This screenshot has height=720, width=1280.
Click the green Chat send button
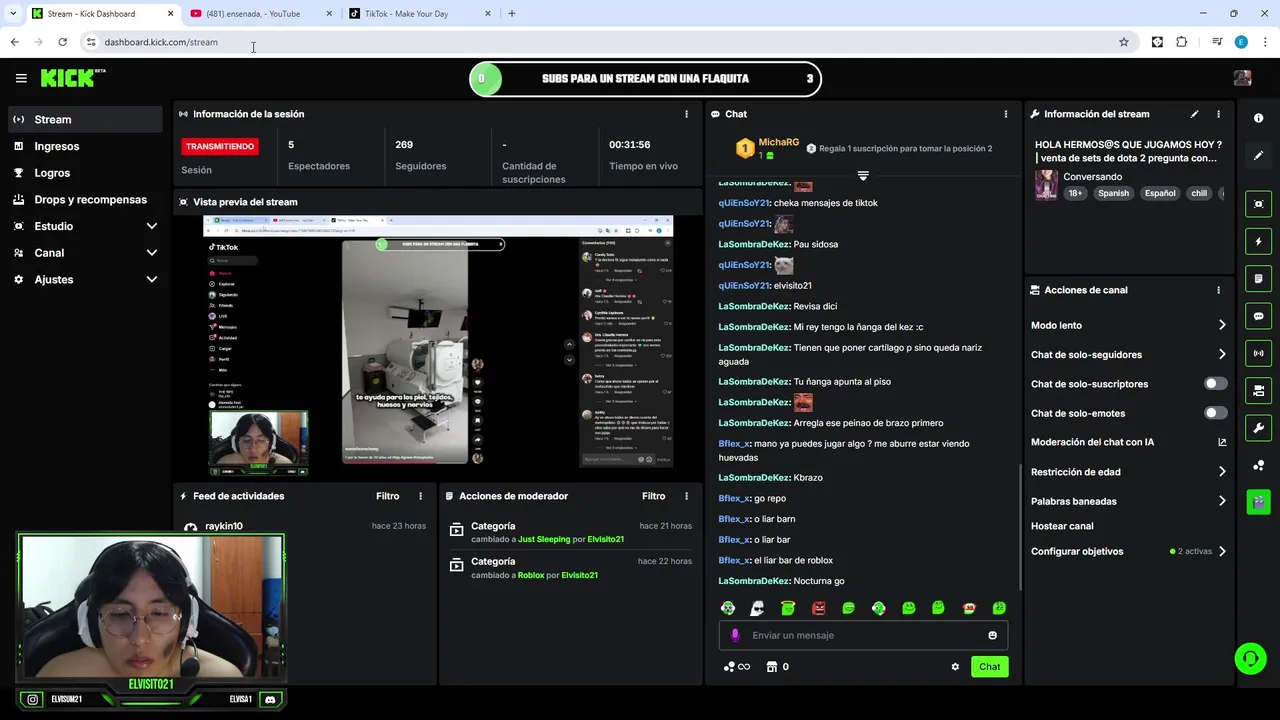989,667
